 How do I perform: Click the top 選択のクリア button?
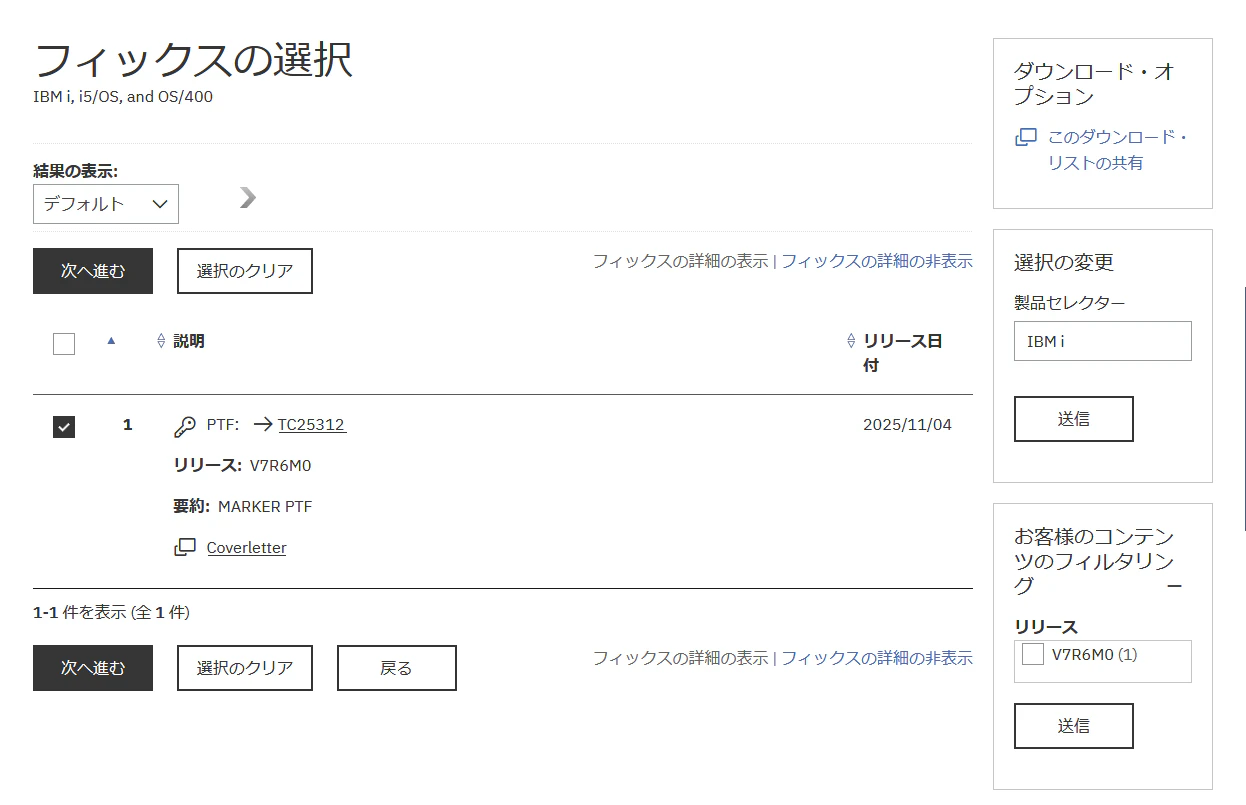245,271
